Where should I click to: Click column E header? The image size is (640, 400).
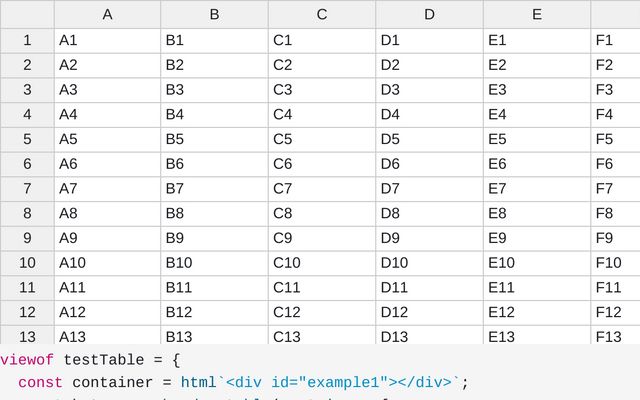537,14
